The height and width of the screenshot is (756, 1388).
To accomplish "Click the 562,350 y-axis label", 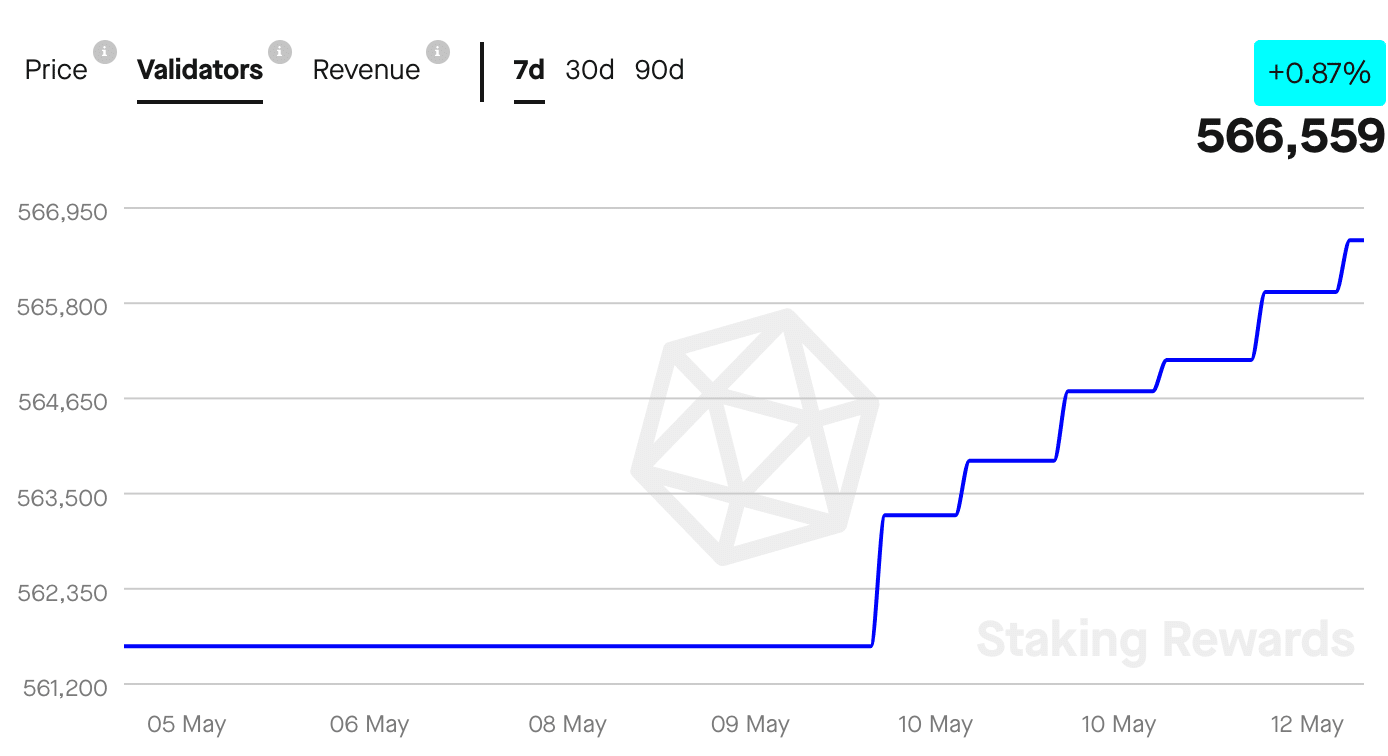I will click(62, 592).
